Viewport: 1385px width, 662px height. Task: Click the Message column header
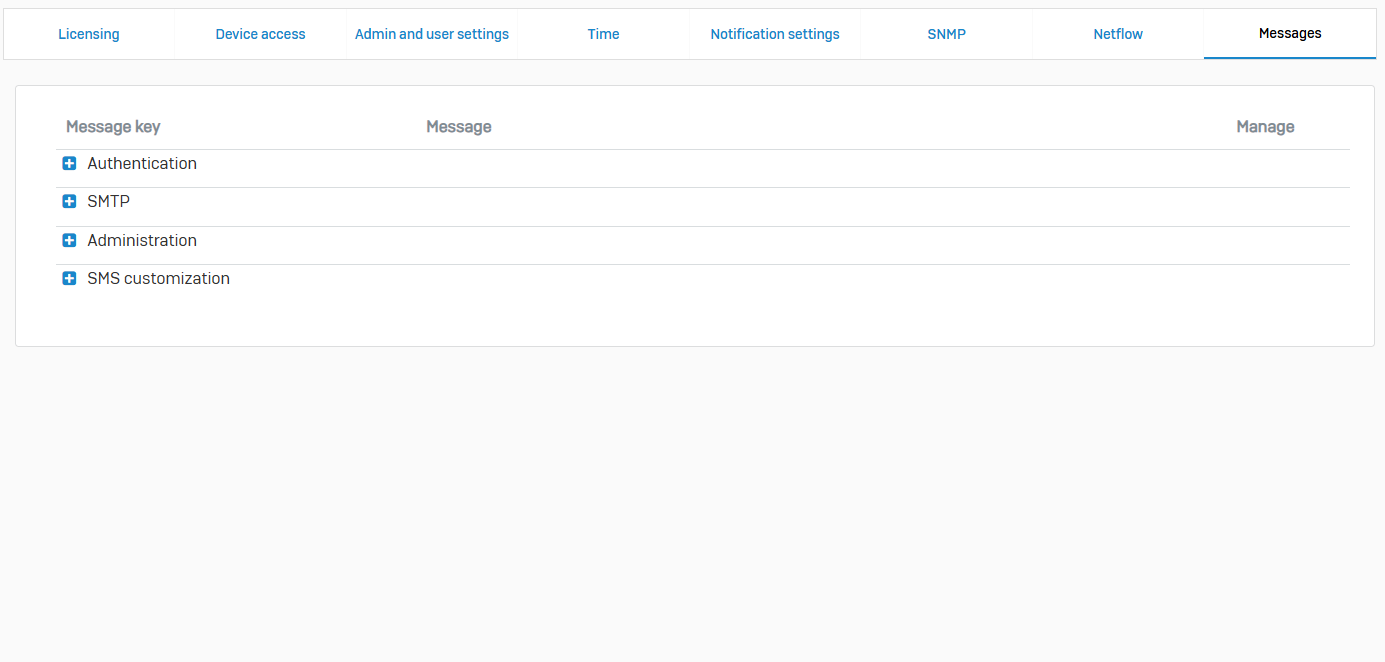point(458,127)
